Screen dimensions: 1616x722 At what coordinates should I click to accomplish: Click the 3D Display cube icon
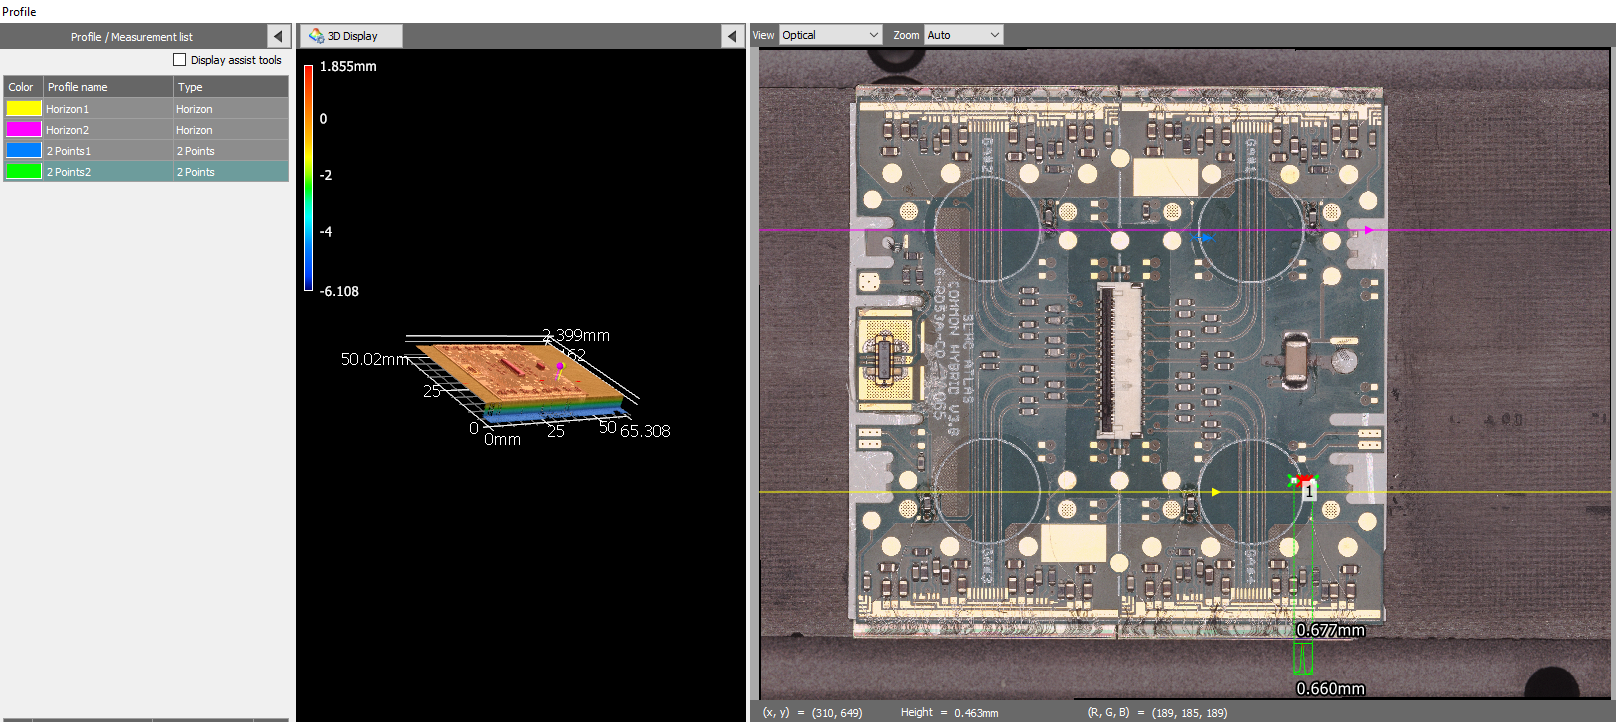click(x=316, y=36)
